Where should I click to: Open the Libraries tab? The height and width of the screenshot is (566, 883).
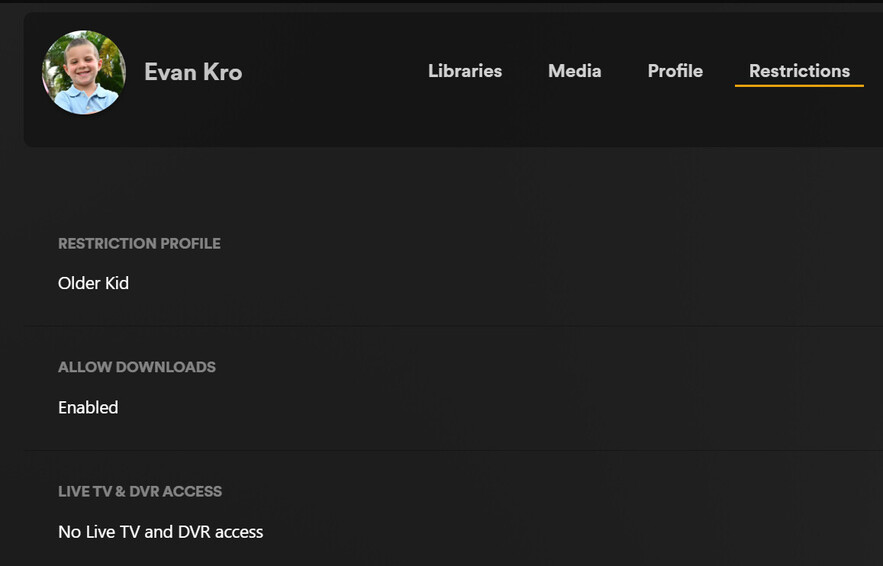(x=465, y=71)
